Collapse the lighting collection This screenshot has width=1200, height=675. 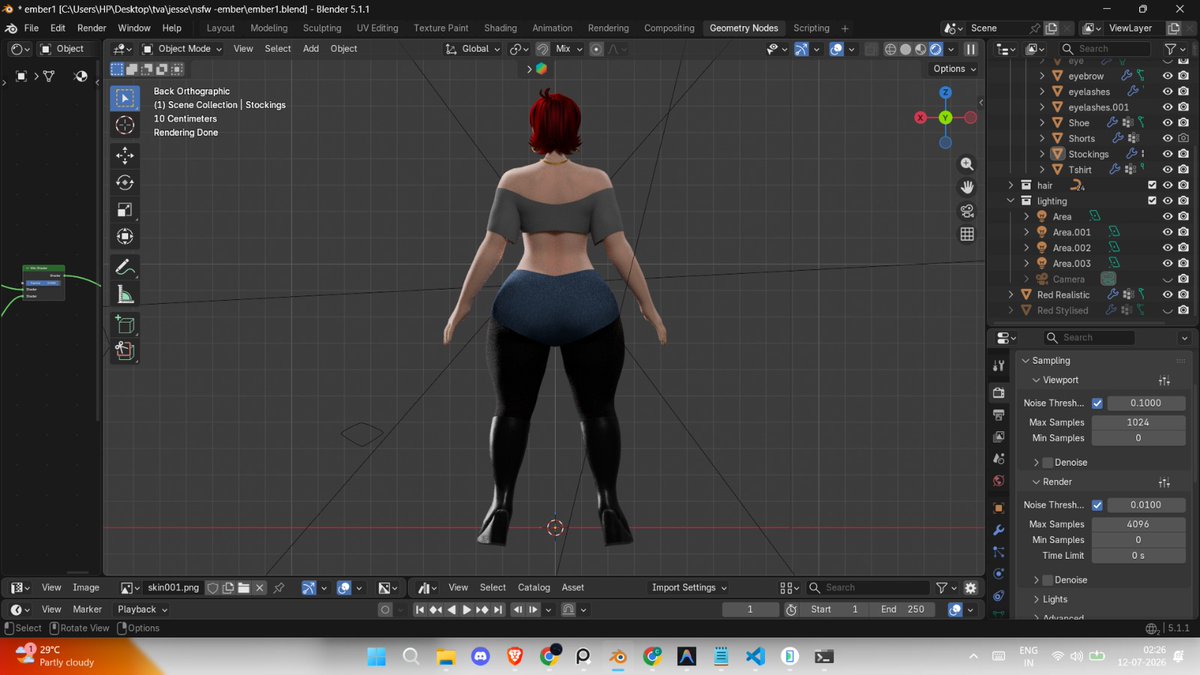point(1012,201)
